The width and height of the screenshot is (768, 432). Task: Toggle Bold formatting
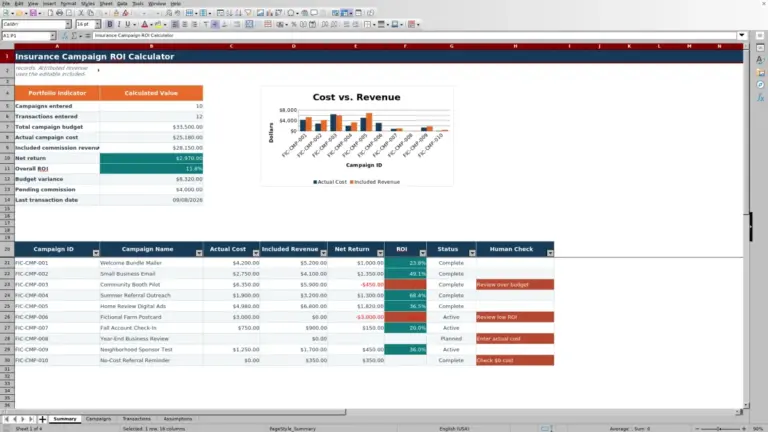click(110, 24)
